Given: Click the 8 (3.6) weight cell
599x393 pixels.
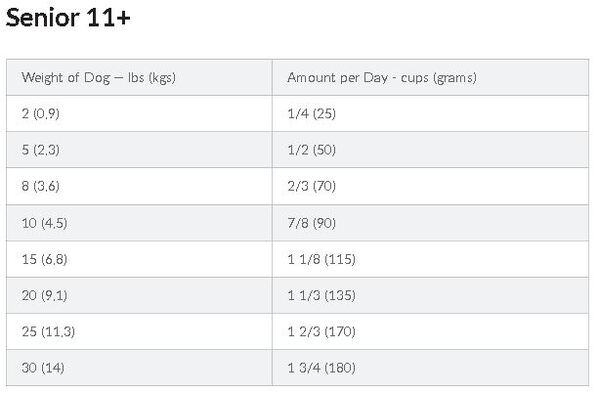Looking at the screenshot, I should coord(139,186).
